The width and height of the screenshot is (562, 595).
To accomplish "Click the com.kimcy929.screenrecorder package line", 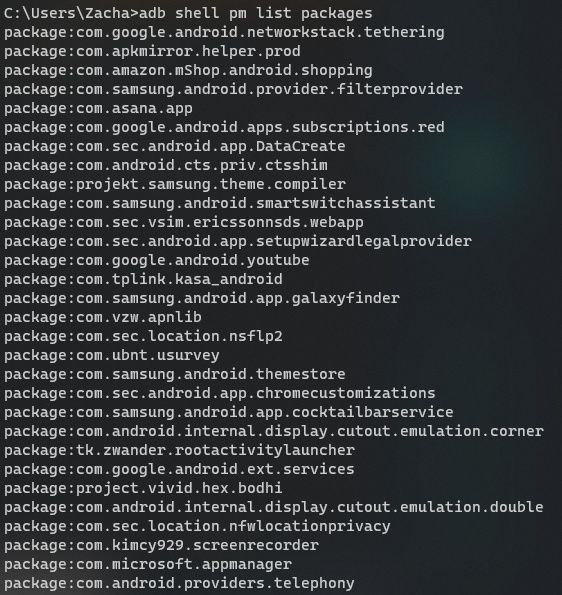I will click(x=161, y=545).
